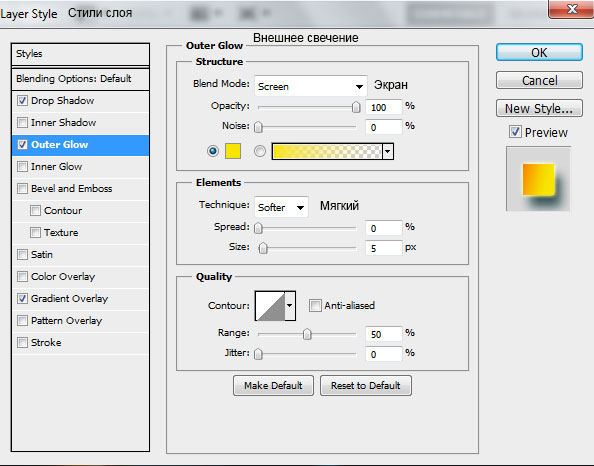
Task: Click the Size slider handle
Action: [263, 248]
